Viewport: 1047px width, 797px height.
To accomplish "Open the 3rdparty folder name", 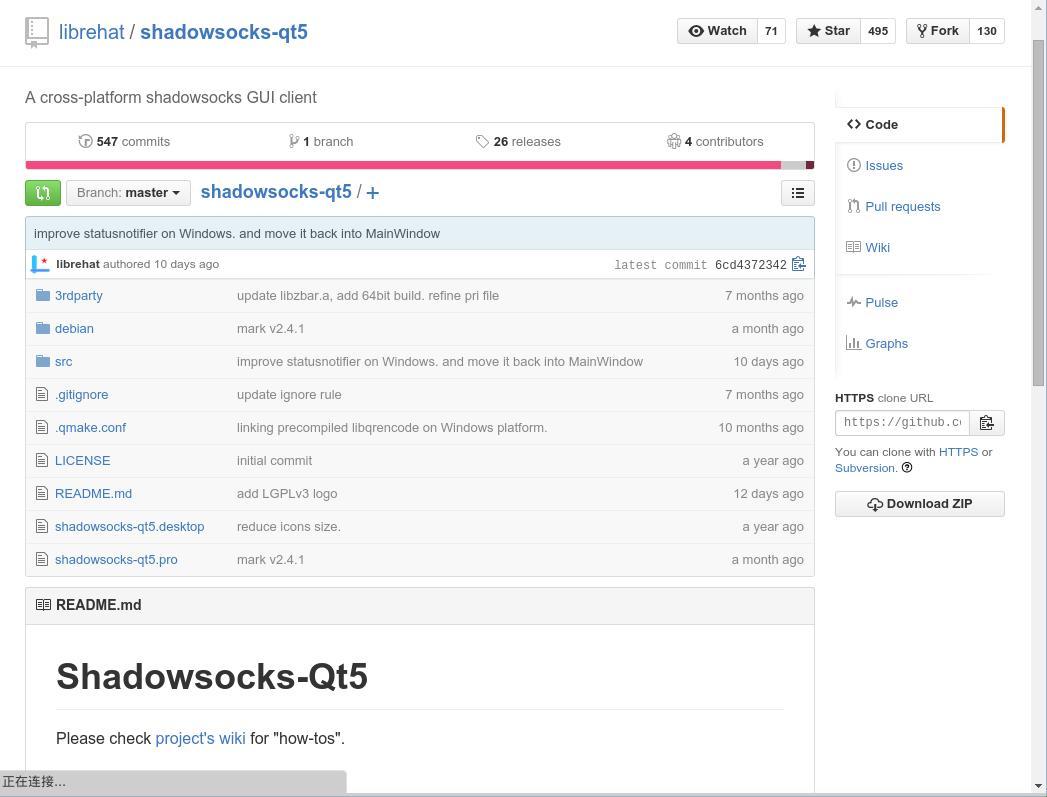I will 79,296.
